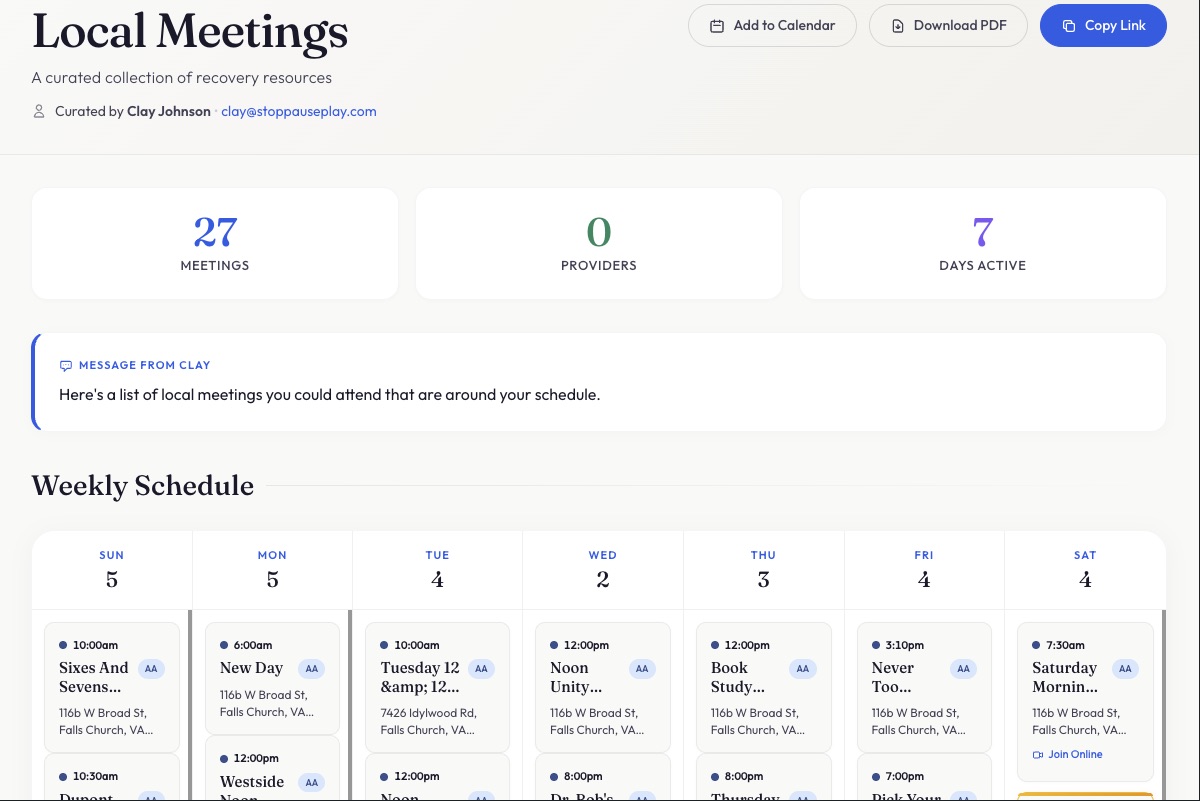The image size is (1200, 801).
Task: Open the email link clay@stoppauseplay.com
Action: click(x=298, y=111)
